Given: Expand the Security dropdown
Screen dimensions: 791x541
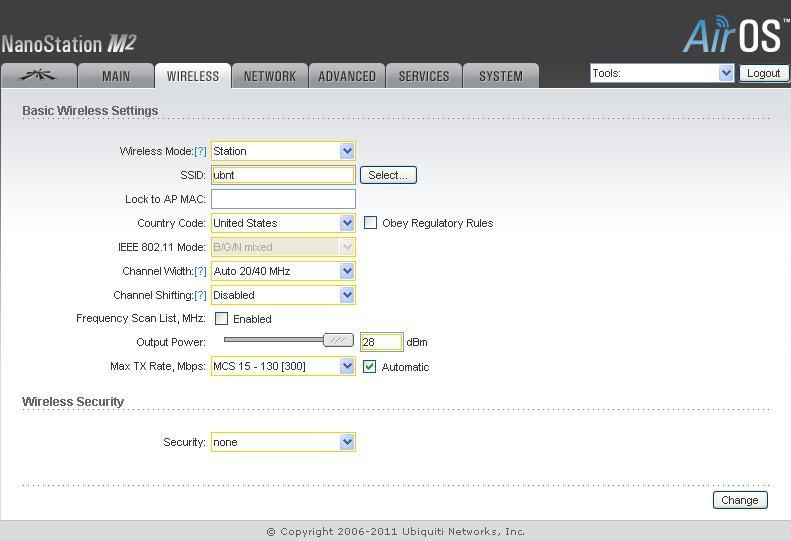Looking at the screenshot, I should pos(283,442).
